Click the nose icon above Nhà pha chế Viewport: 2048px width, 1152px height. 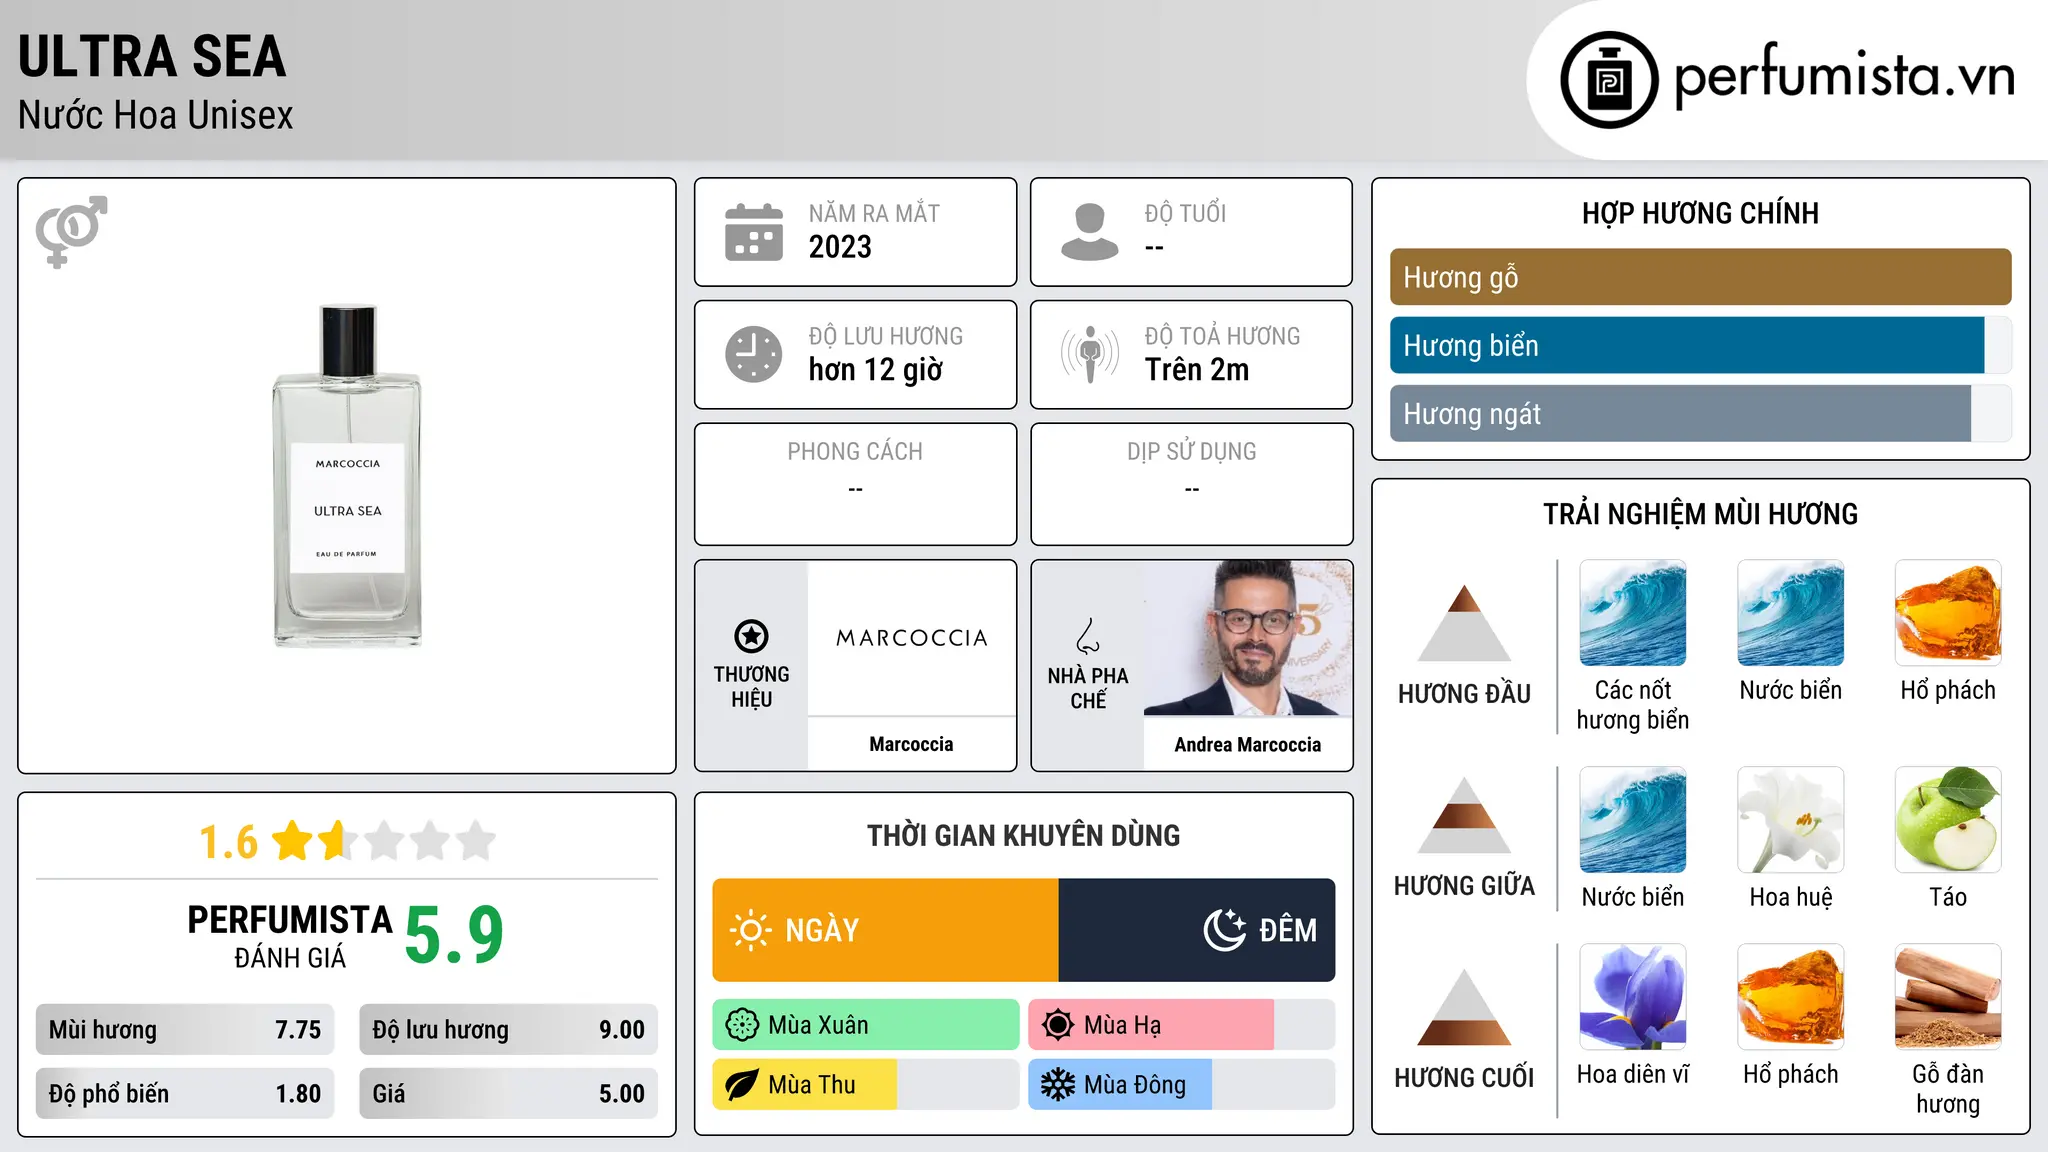point(1088,636)
